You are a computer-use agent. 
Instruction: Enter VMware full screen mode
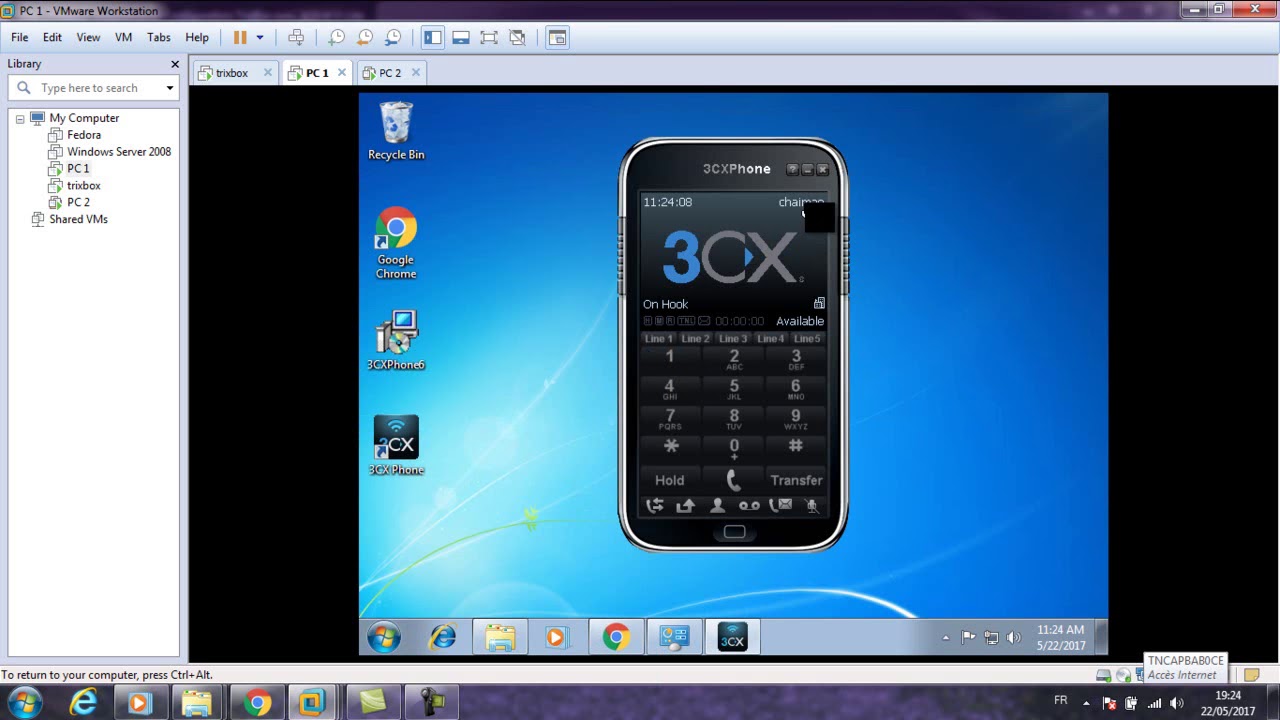[489, 37]
